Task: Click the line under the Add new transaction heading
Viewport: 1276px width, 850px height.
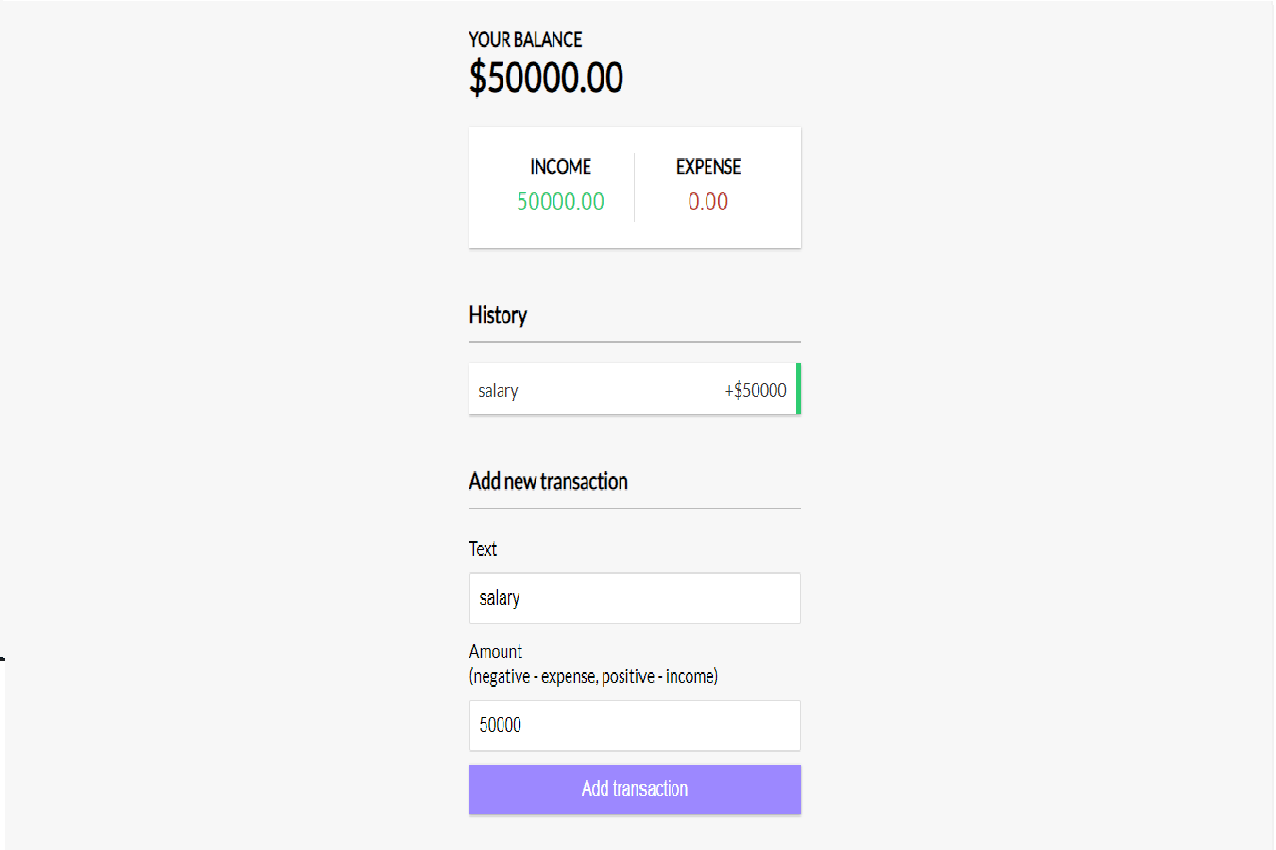Action: [x=634, y=508]
